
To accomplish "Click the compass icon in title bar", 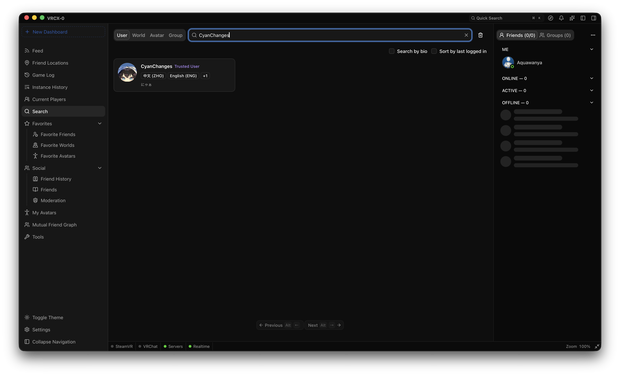I will (550, 18).
